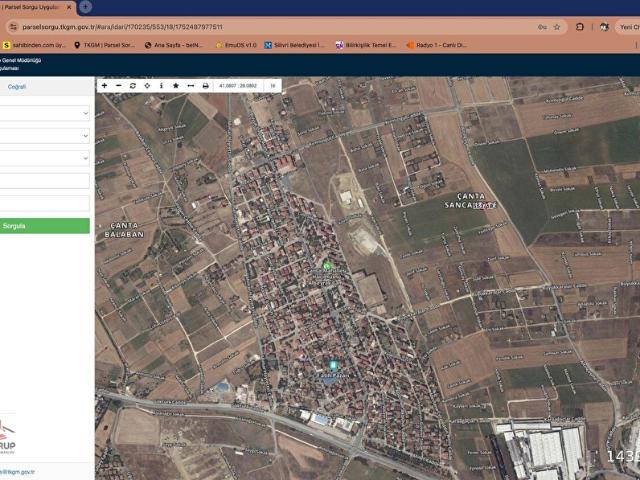Switch to the Coğrafi tab
640x480 pixels.
pyautogui.click(x=17, y=87)
